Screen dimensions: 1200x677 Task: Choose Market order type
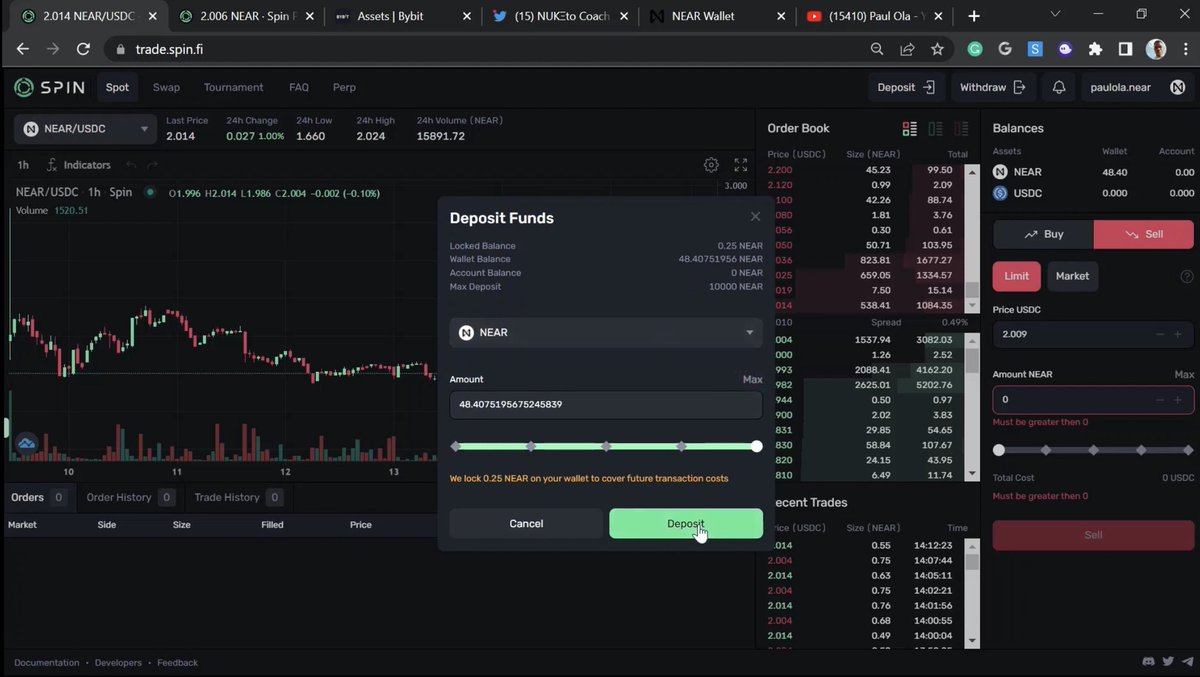coord(1072,276)
